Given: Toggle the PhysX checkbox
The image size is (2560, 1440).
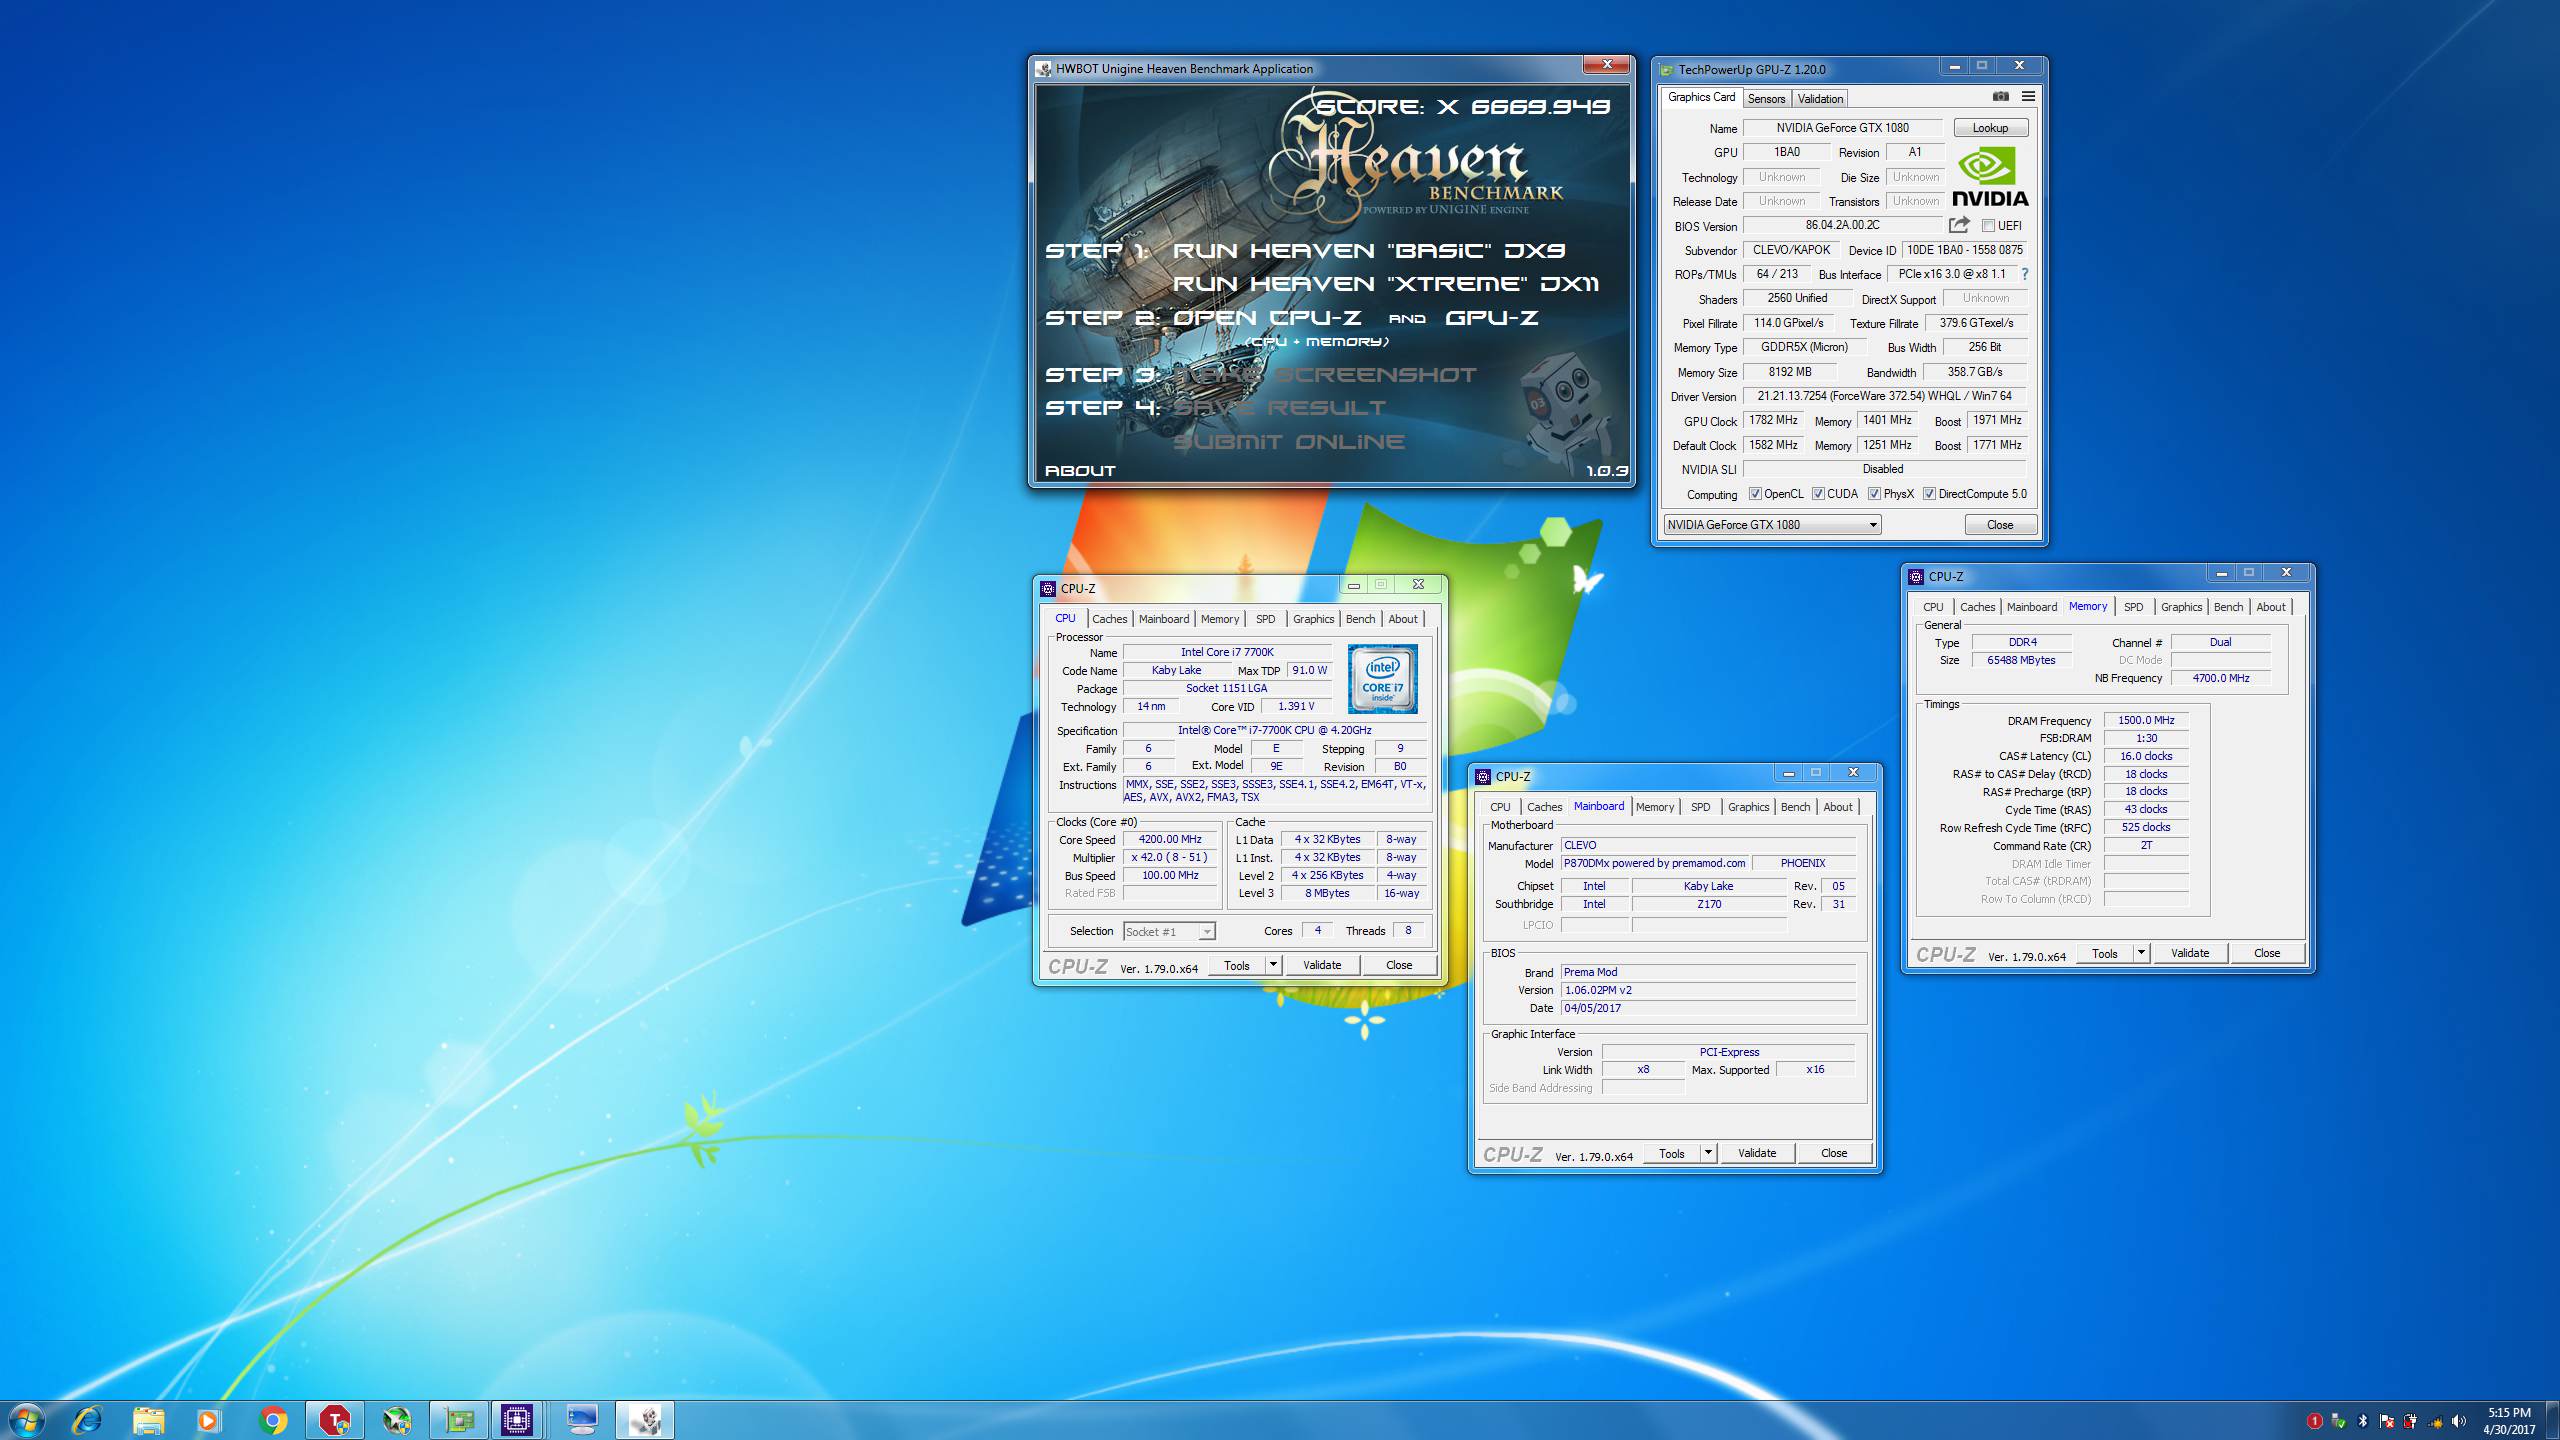Looking at the screenshot, I should tap(1874, 494).
